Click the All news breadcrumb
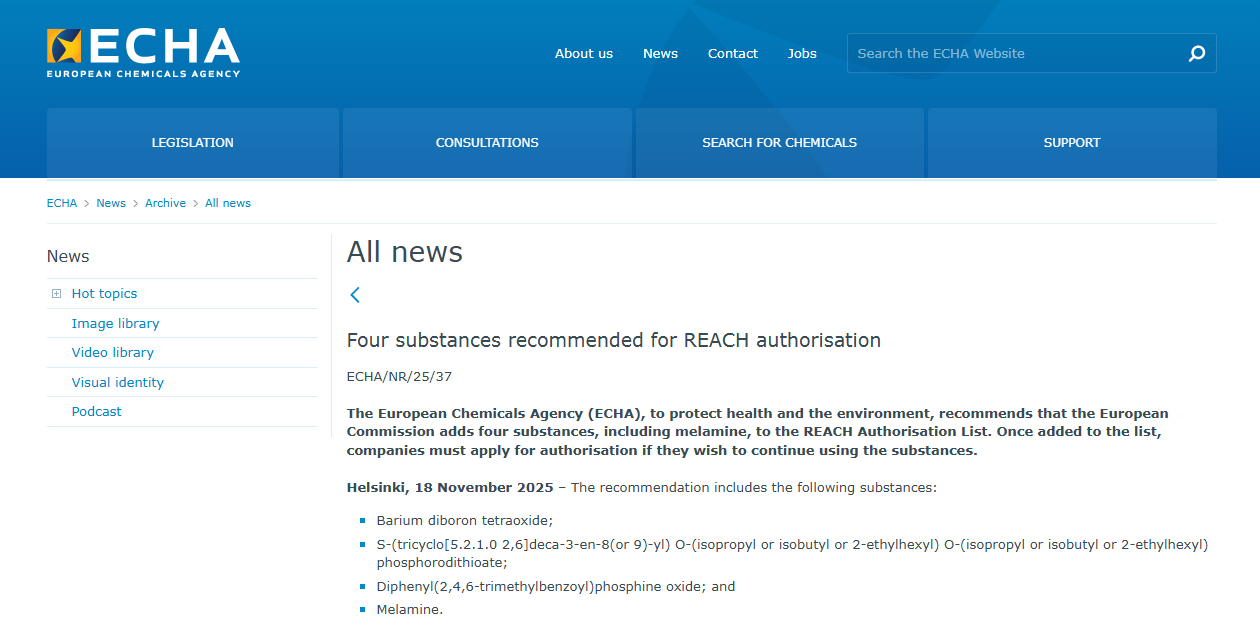The width and height of the screenshot is (1260, 621). click(228, 203)
